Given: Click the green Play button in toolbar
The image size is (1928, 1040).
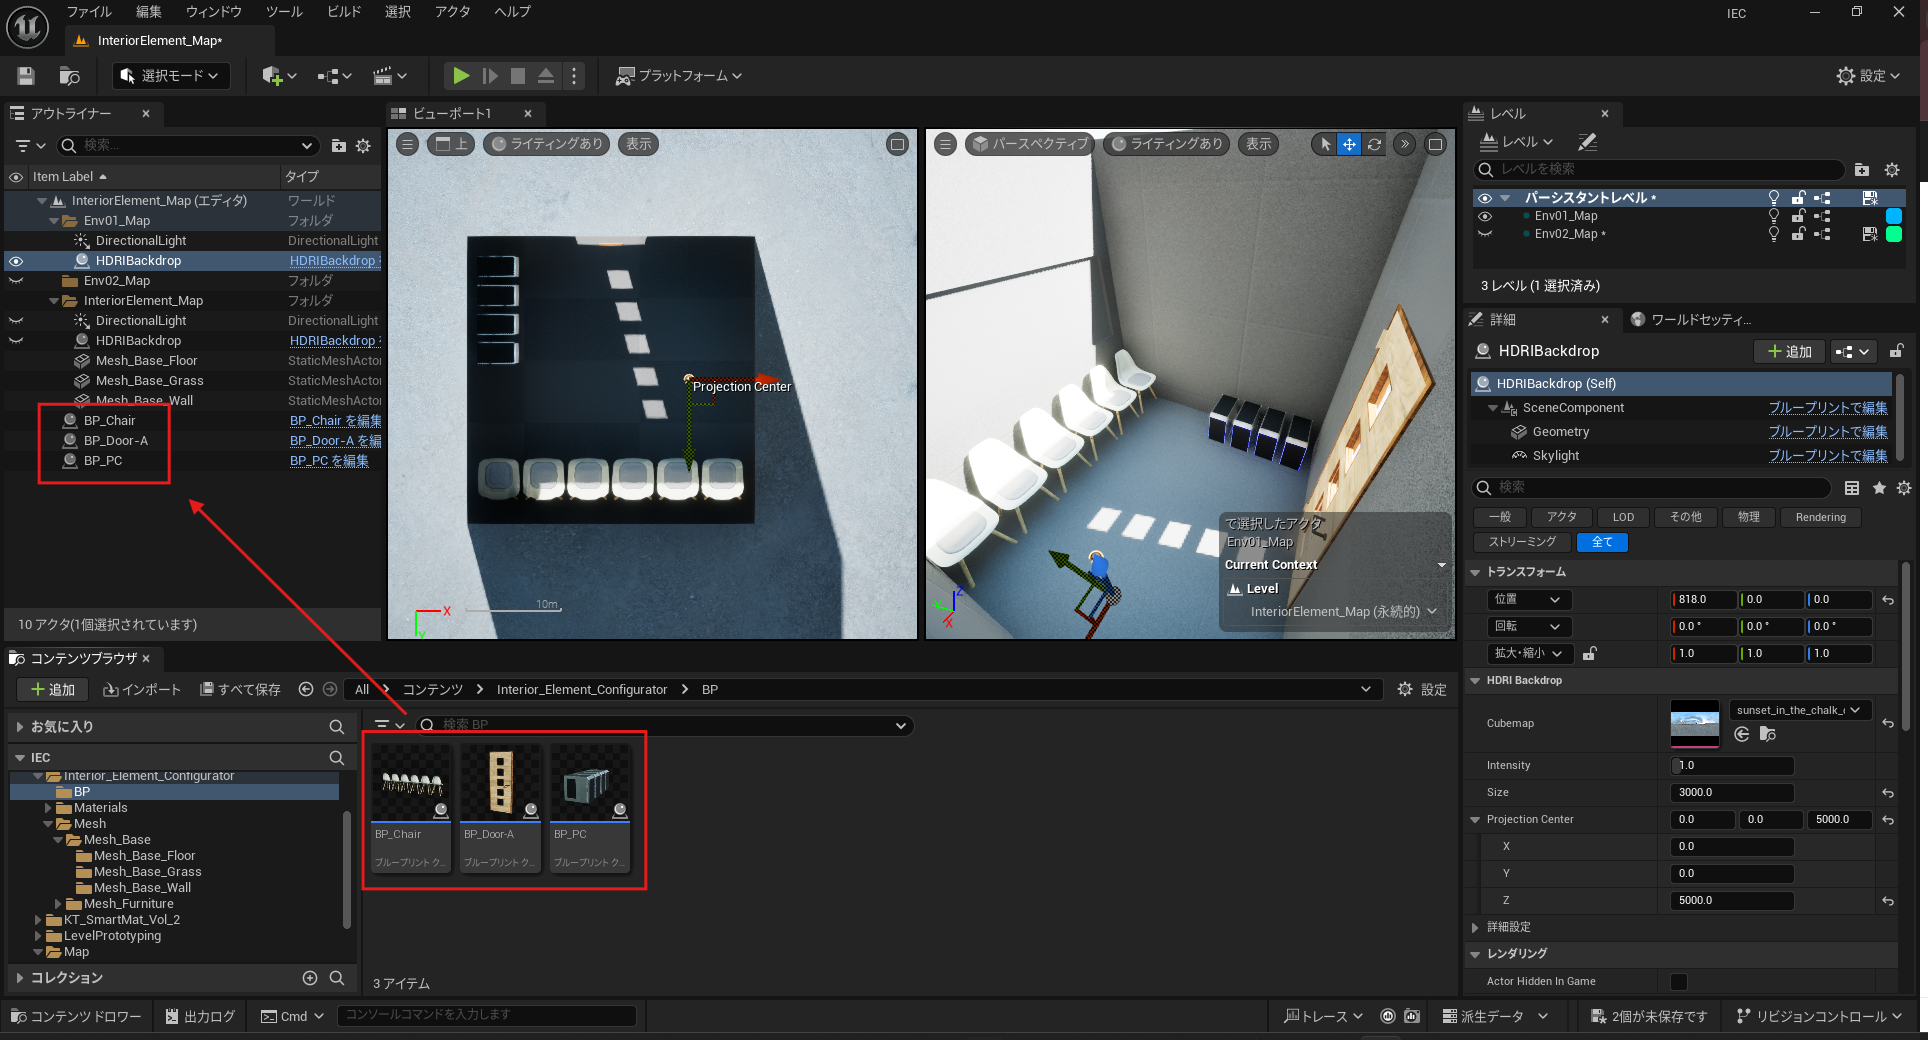Looking at the screenshot, I should pyautogui.click(x=460, y=76).
